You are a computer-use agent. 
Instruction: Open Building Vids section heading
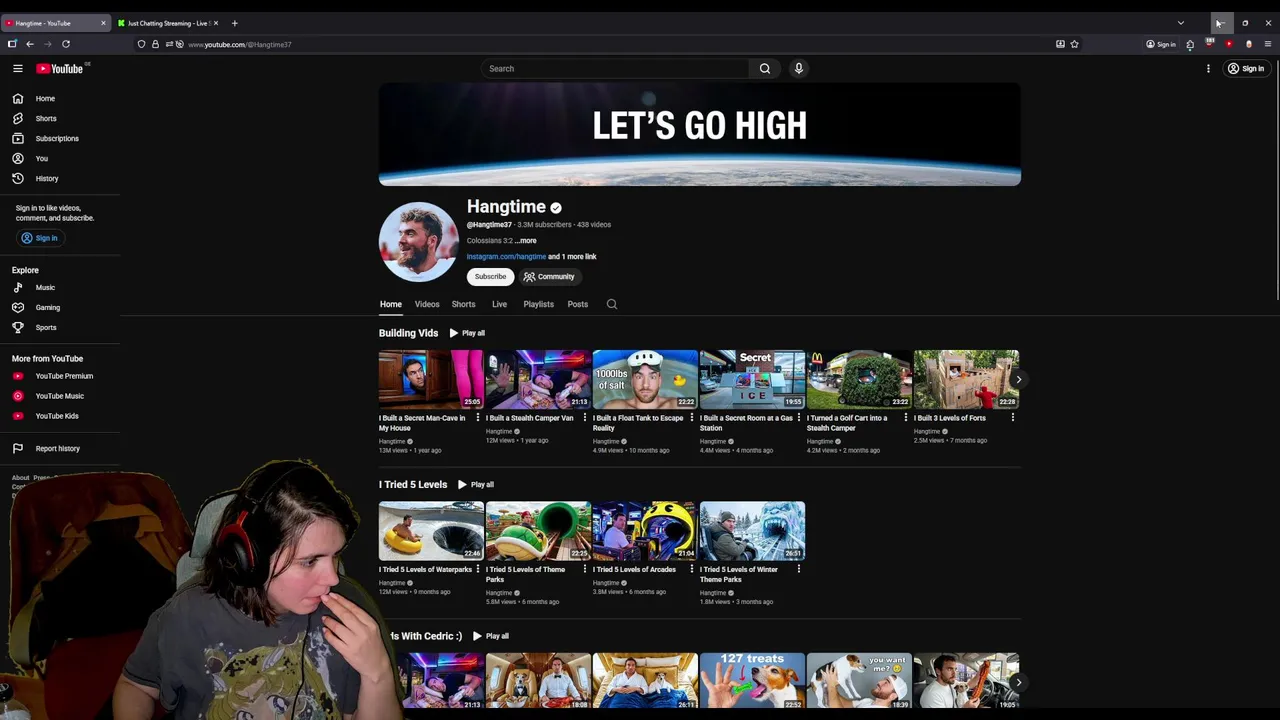pyautogui.click(x=408, y=333)
